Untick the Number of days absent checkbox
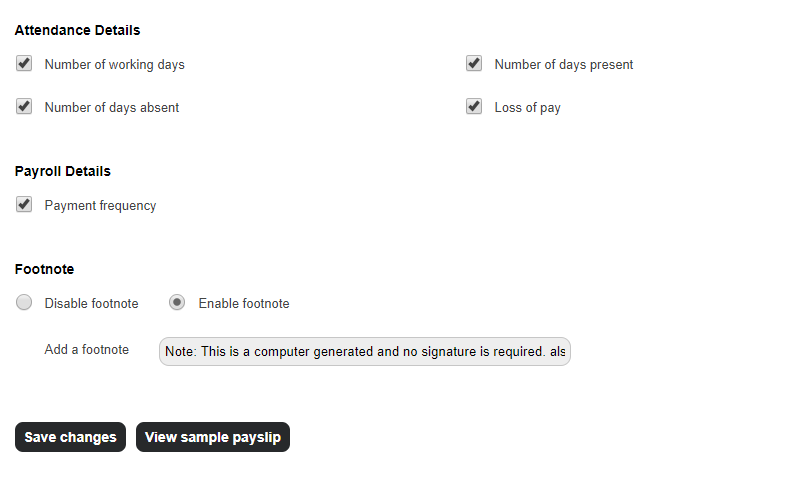The width and height of the screenshot is (791, 491). pyautogui.click(x=24, y=106)
